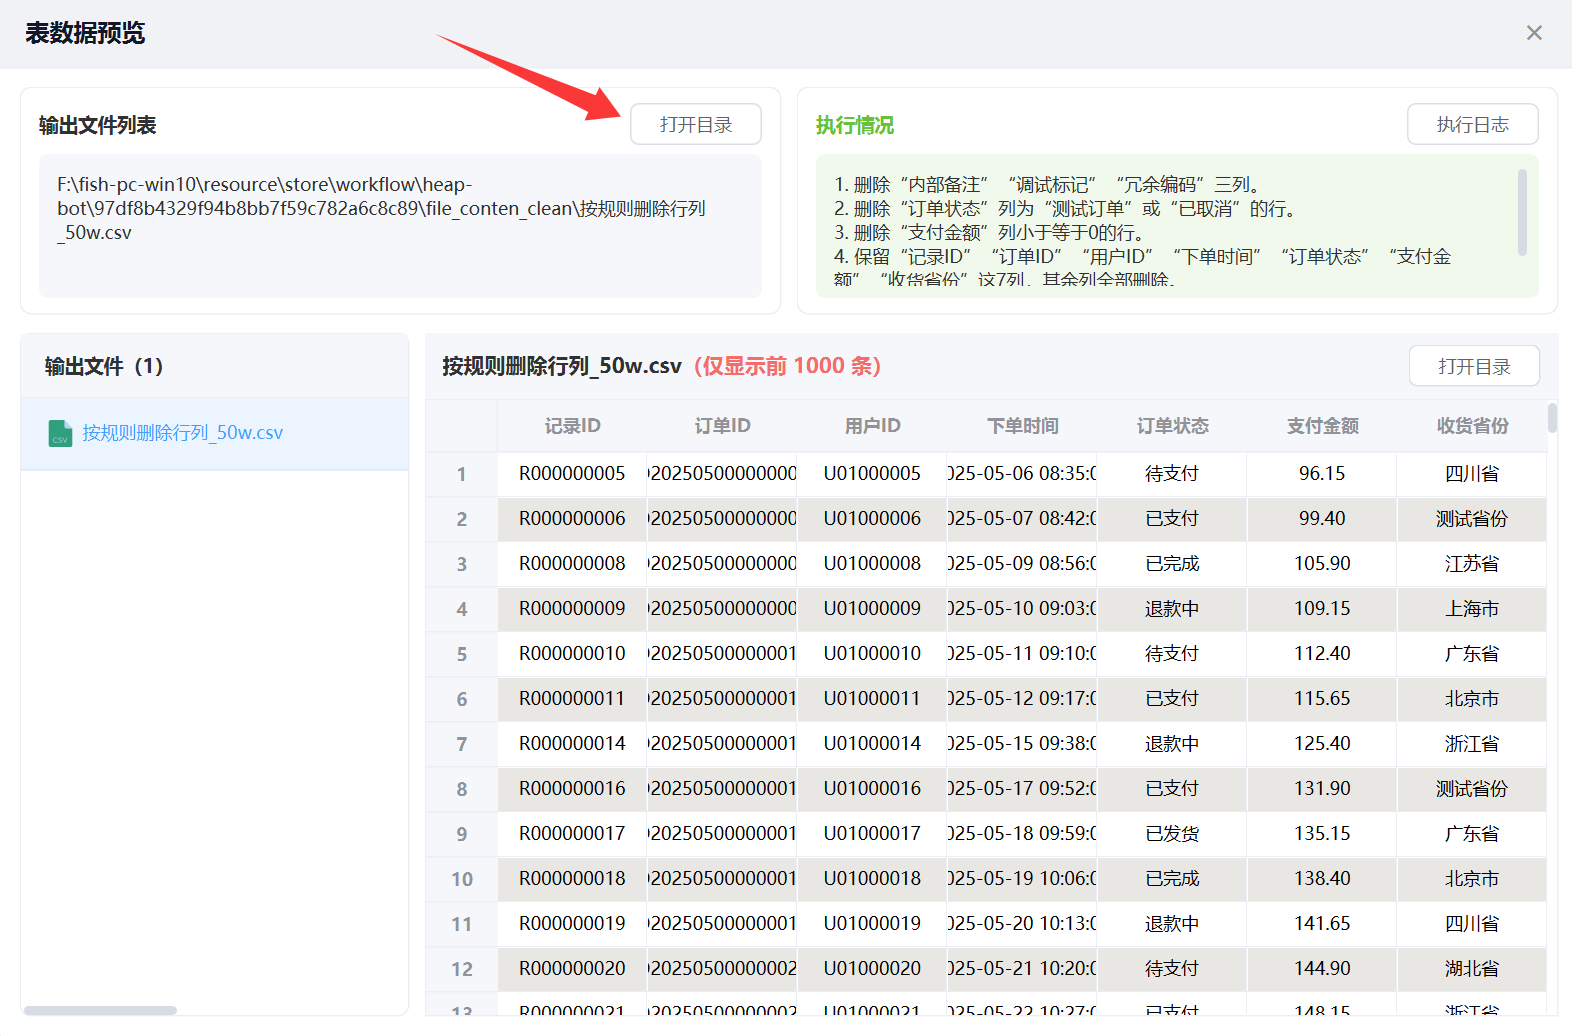
Task: Click the 用户ID column header
Action: (x=872, y=426)
